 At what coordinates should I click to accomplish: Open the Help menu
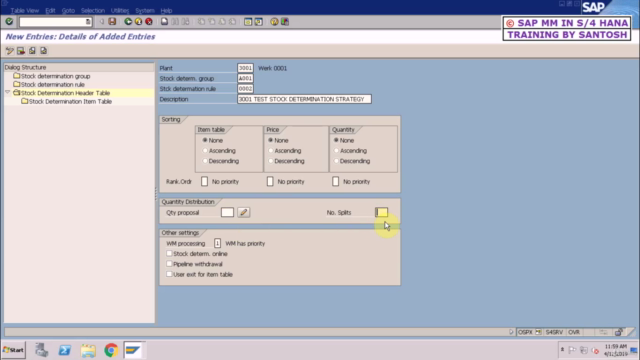[x=166, y=10]
